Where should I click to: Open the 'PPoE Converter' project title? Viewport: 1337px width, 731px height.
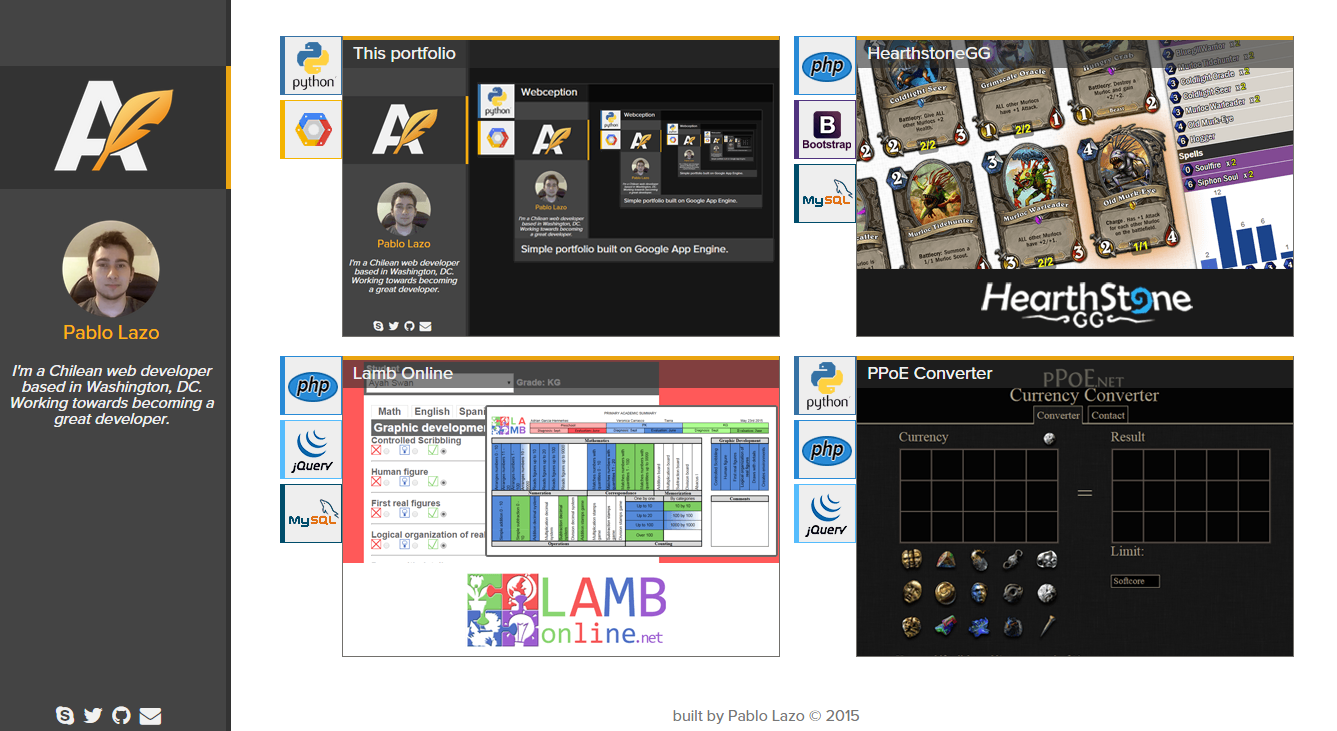tap(930, 374)
